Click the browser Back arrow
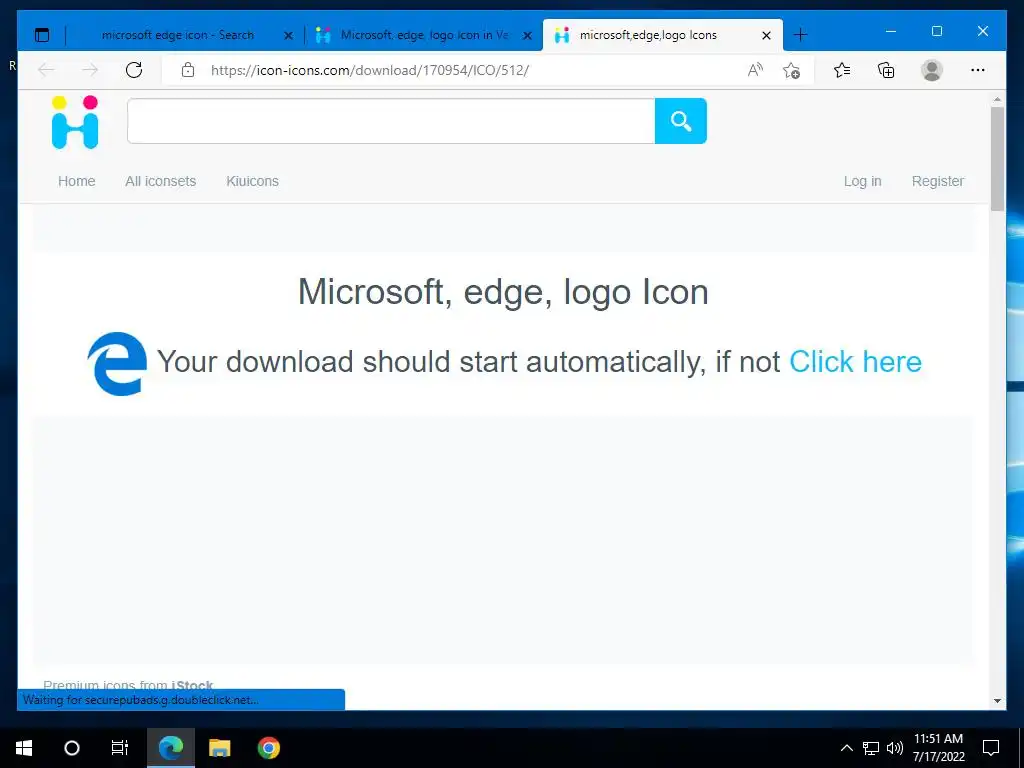This screenshot has height=768, width=1024. (46, 70)
